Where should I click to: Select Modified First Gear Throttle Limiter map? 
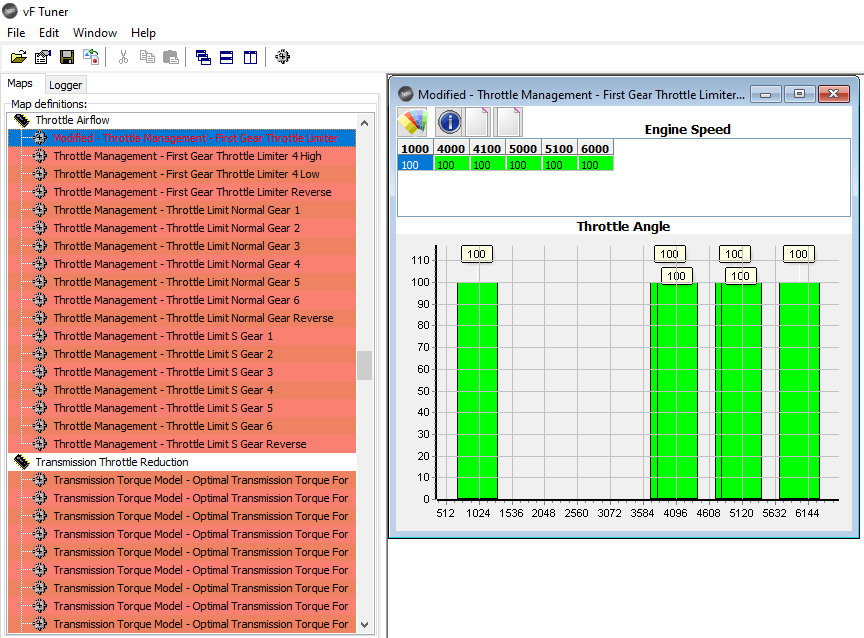(196, 138)
